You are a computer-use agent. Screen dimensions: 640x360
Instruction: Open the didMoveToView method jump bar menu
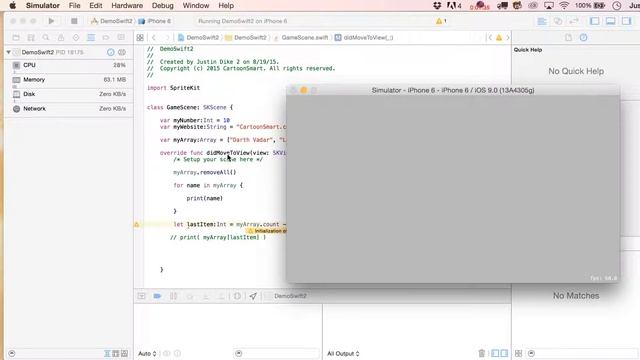(x=364, y=38)
